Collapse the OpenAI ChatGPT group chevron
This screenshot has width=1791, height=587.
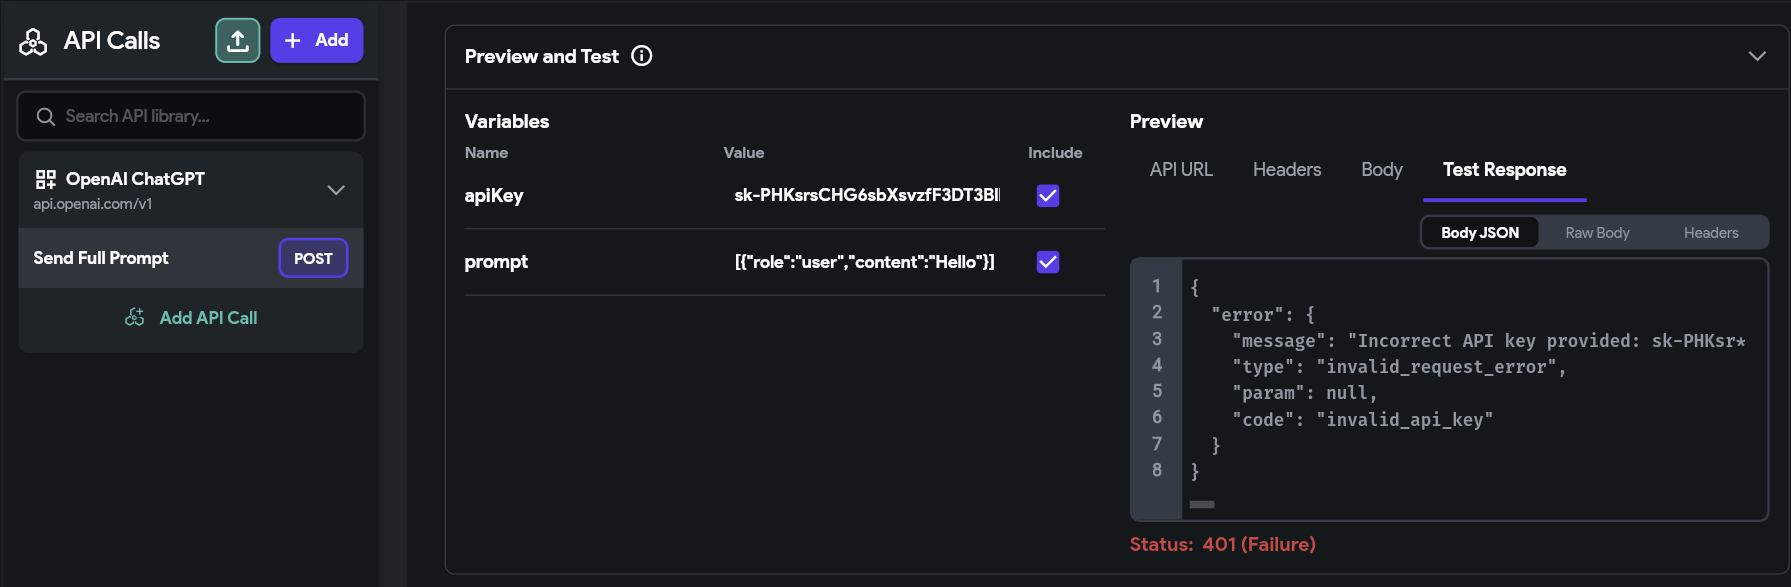click(336, 190)
